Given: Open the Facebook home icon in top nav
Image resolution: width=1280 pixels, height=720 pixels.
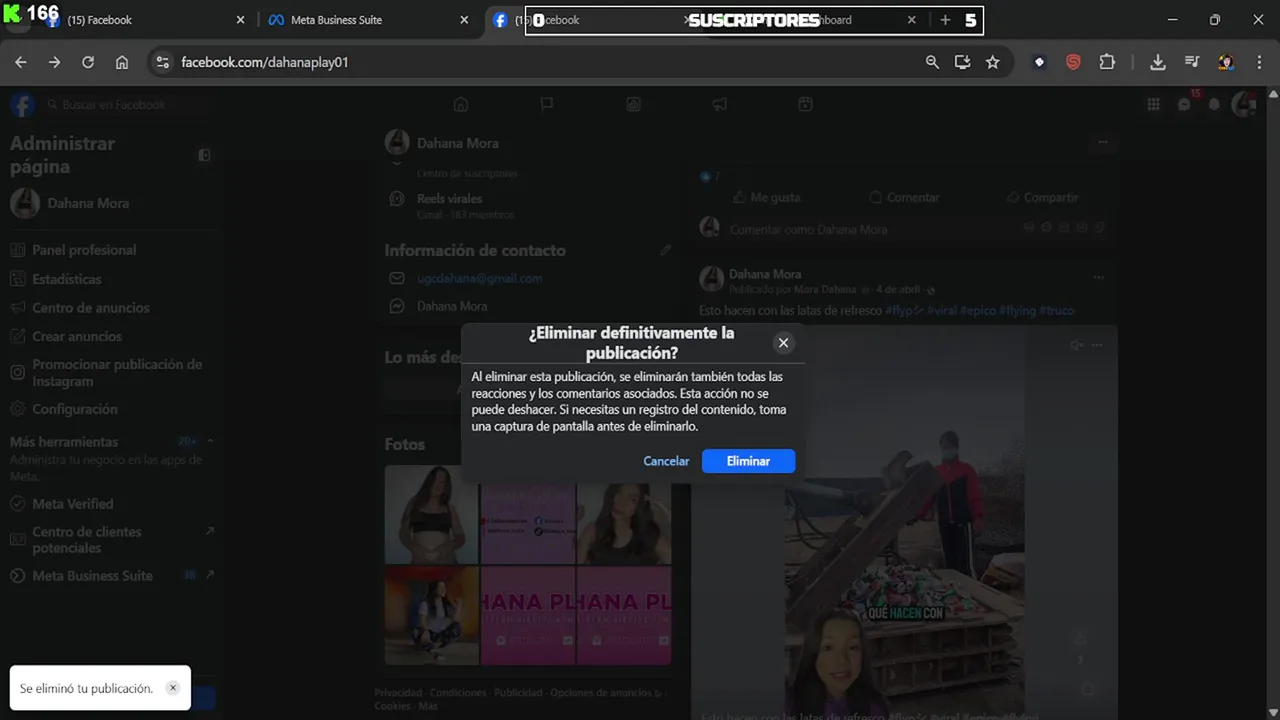Looking at the screenshot, I should tap(461, 104).
